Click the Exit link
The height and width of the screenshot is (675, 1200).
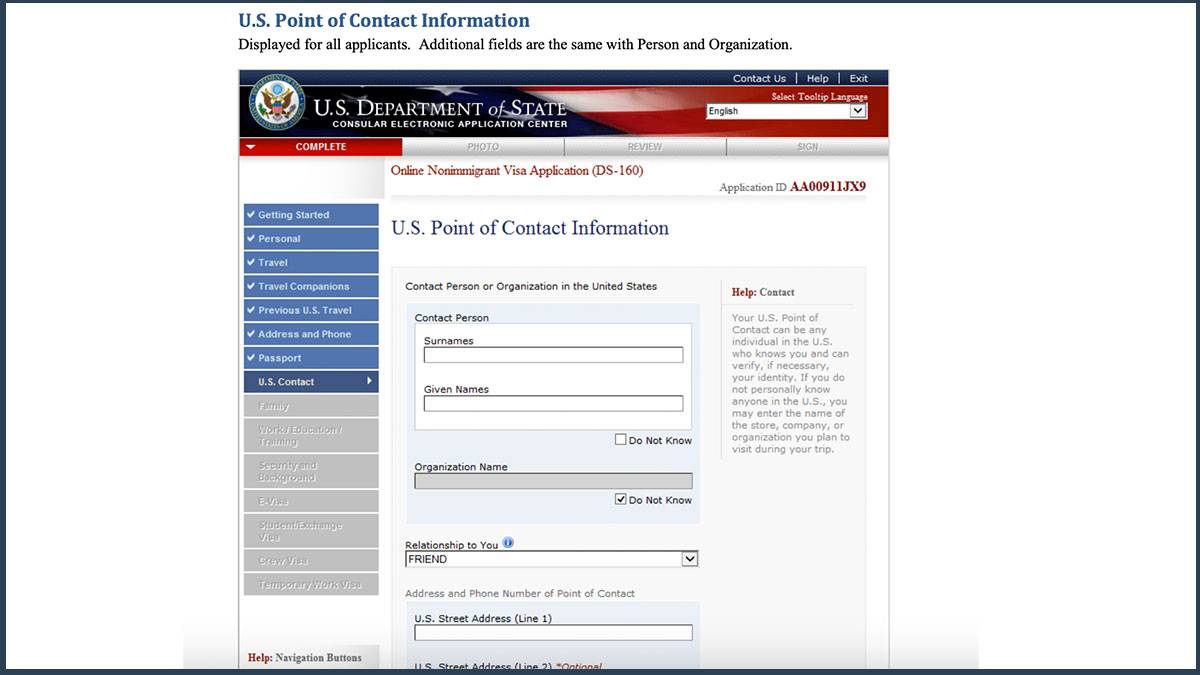858,78
